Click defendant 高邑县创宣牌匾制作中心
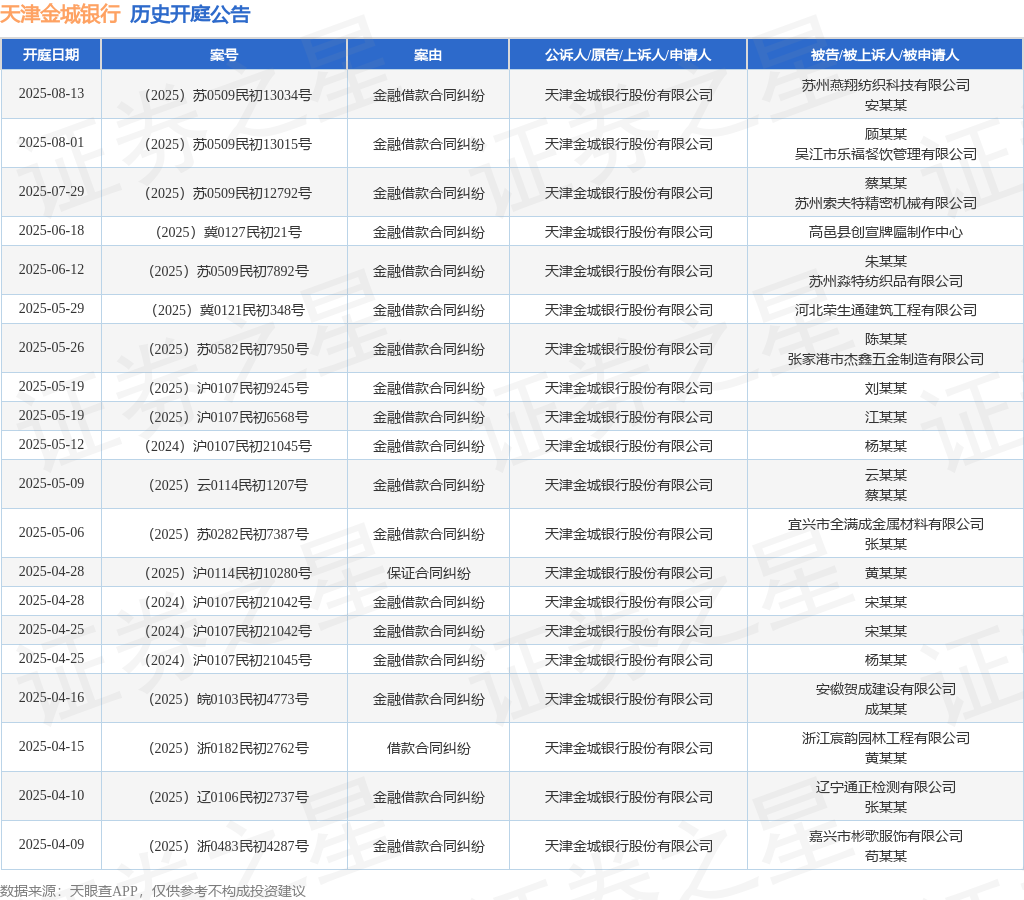 click(886, 233)
